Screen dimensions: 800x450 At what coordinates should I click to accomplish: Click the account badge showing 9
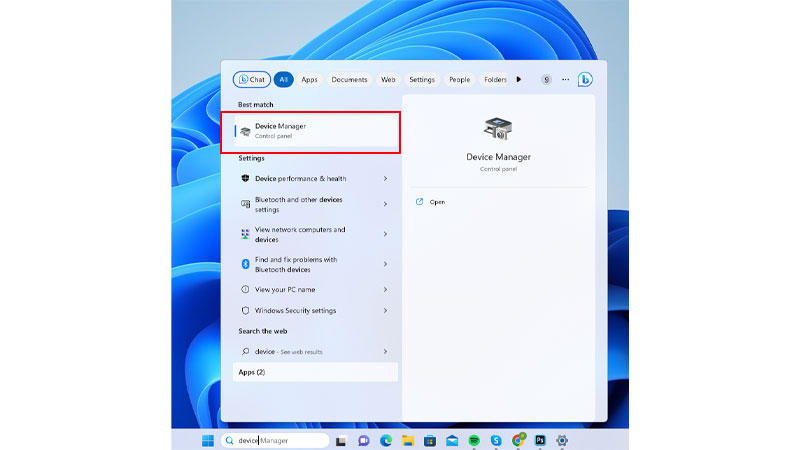coord(546,80)
